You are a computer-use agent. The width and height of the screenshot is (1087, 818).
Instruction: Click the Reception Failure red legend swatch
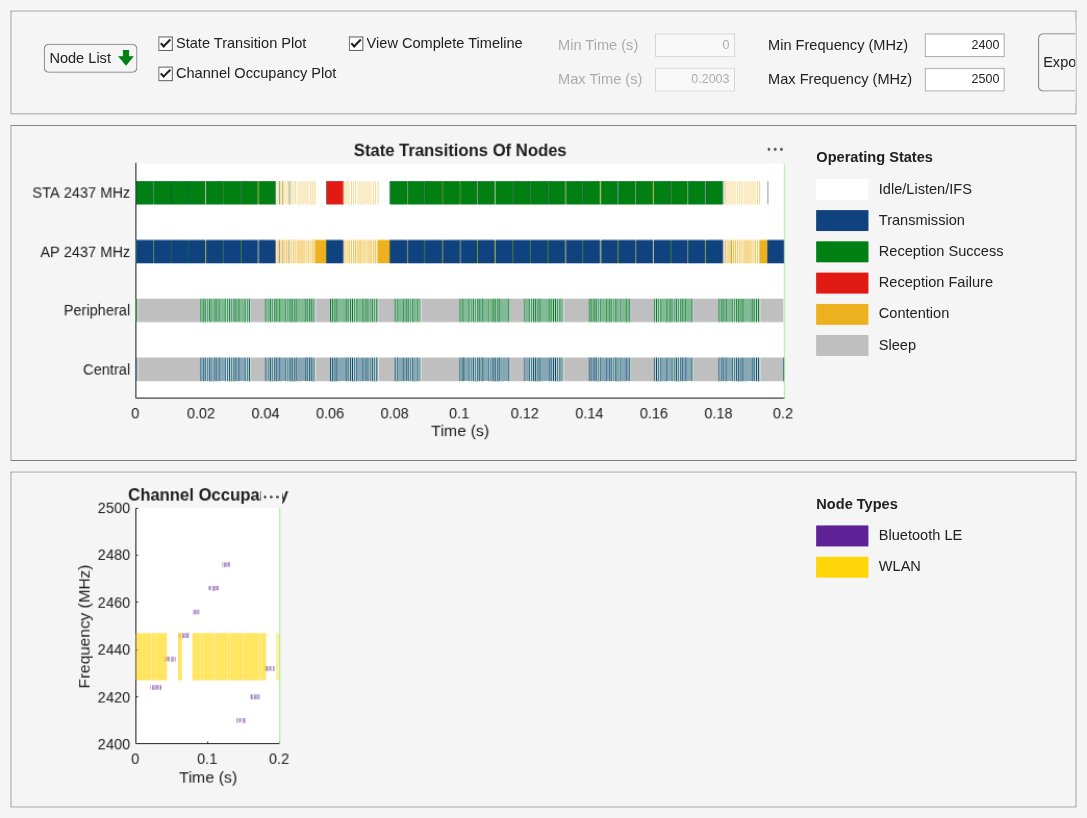(x=842, y=283)
